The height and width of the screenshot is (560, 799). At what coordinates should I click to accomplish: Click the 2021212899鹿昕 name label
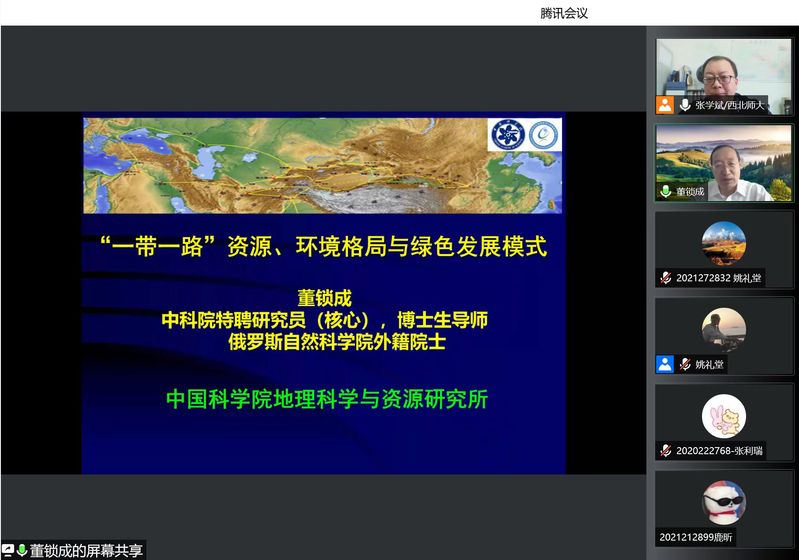click(697, 536)
